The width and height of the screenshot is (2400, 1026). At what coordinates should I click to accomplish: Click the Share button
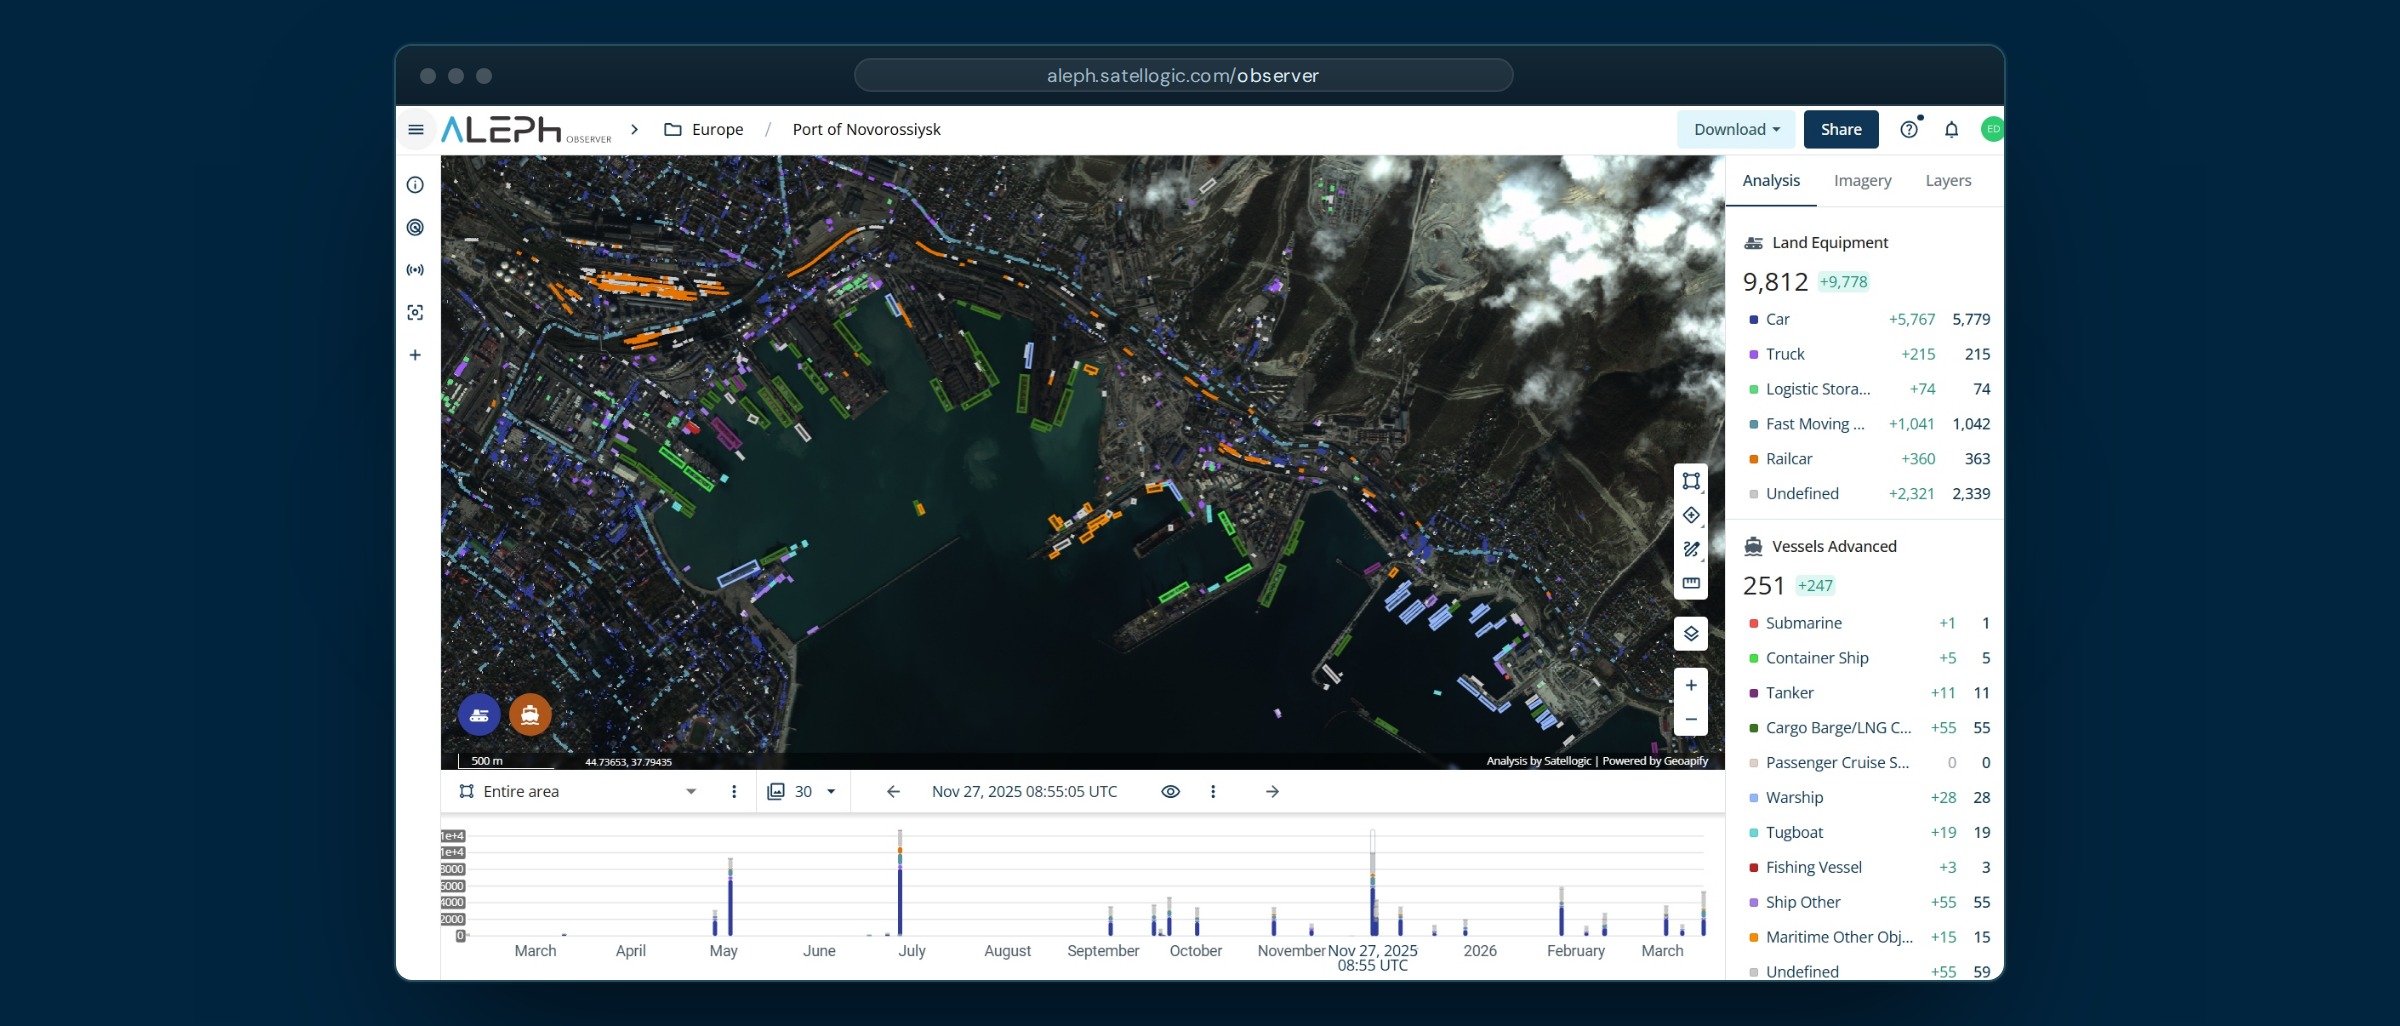(1841, 129)
